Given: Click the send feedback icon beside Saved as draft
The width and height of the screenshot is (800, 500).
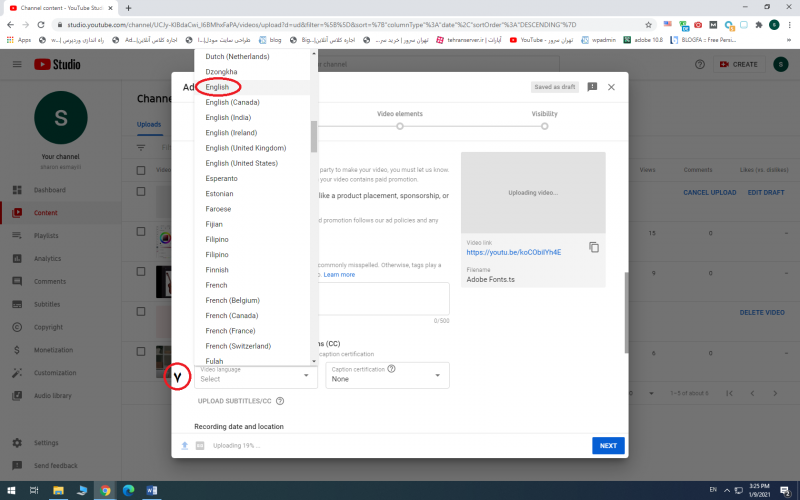Looking at the screenshot, I should point(592,88).
